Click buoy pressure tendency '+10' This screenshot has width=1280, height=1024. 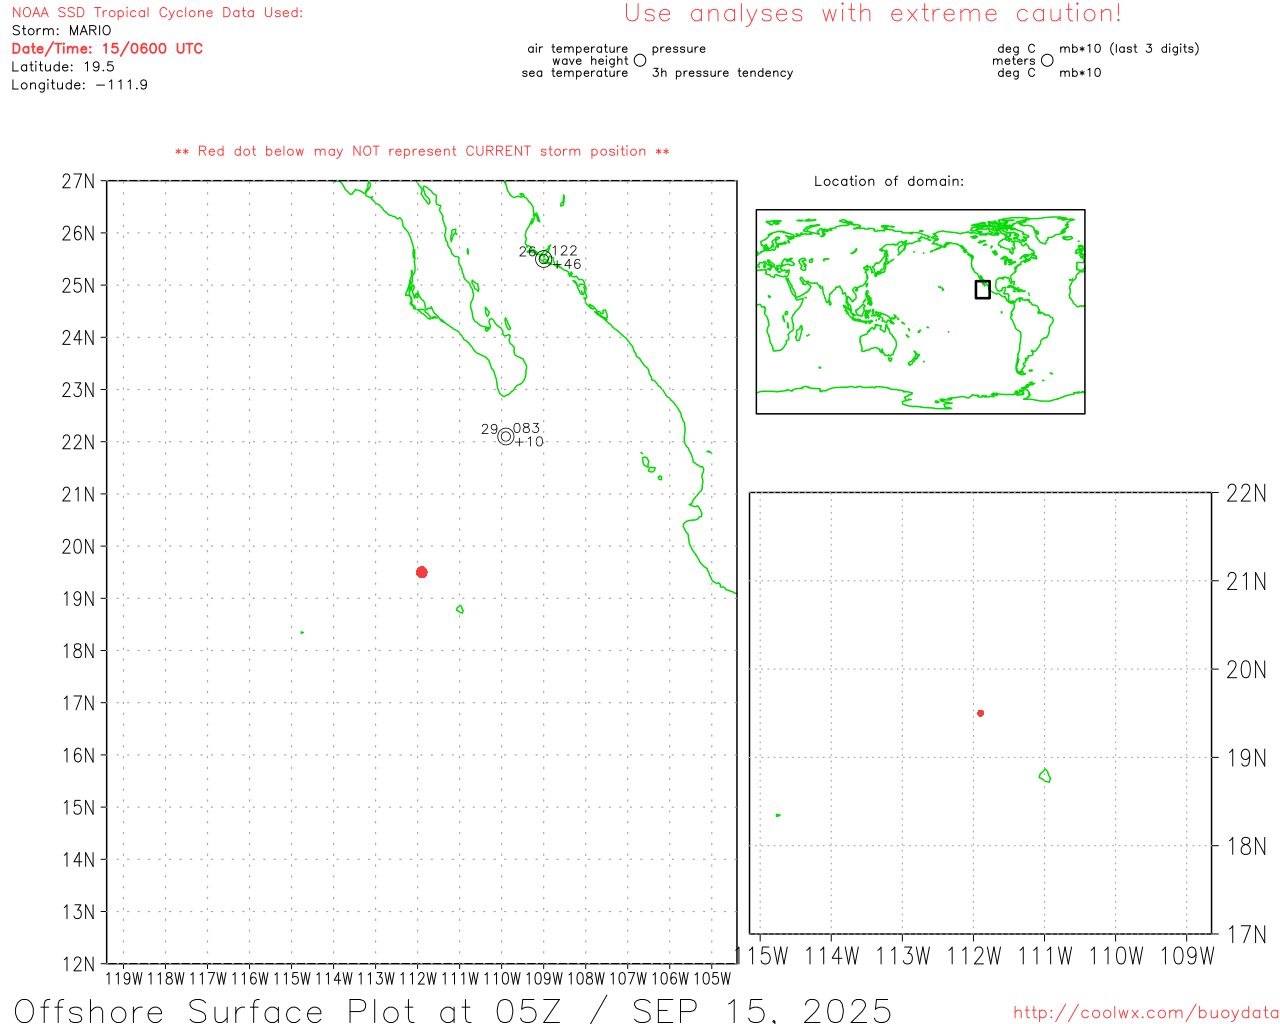(530, 441)
